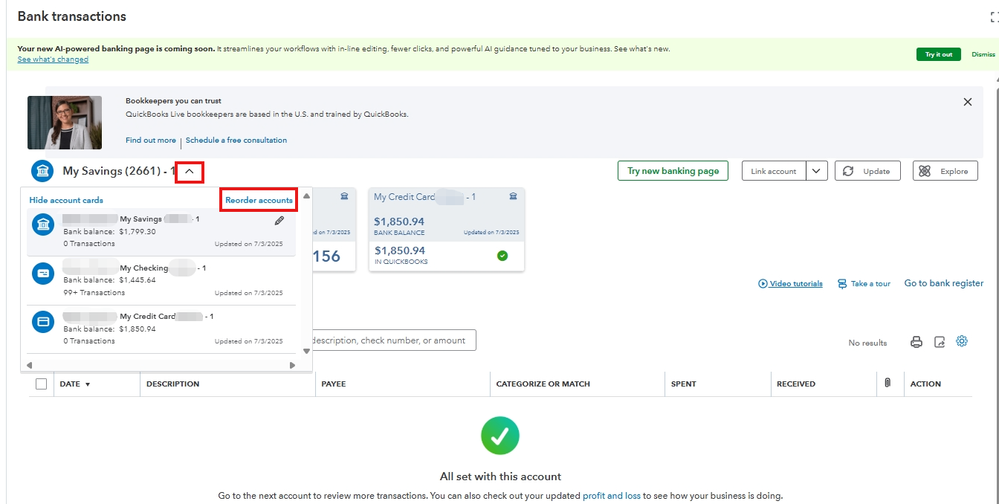
Task: Sort by the DATE column header
Action: click(75, 384)
